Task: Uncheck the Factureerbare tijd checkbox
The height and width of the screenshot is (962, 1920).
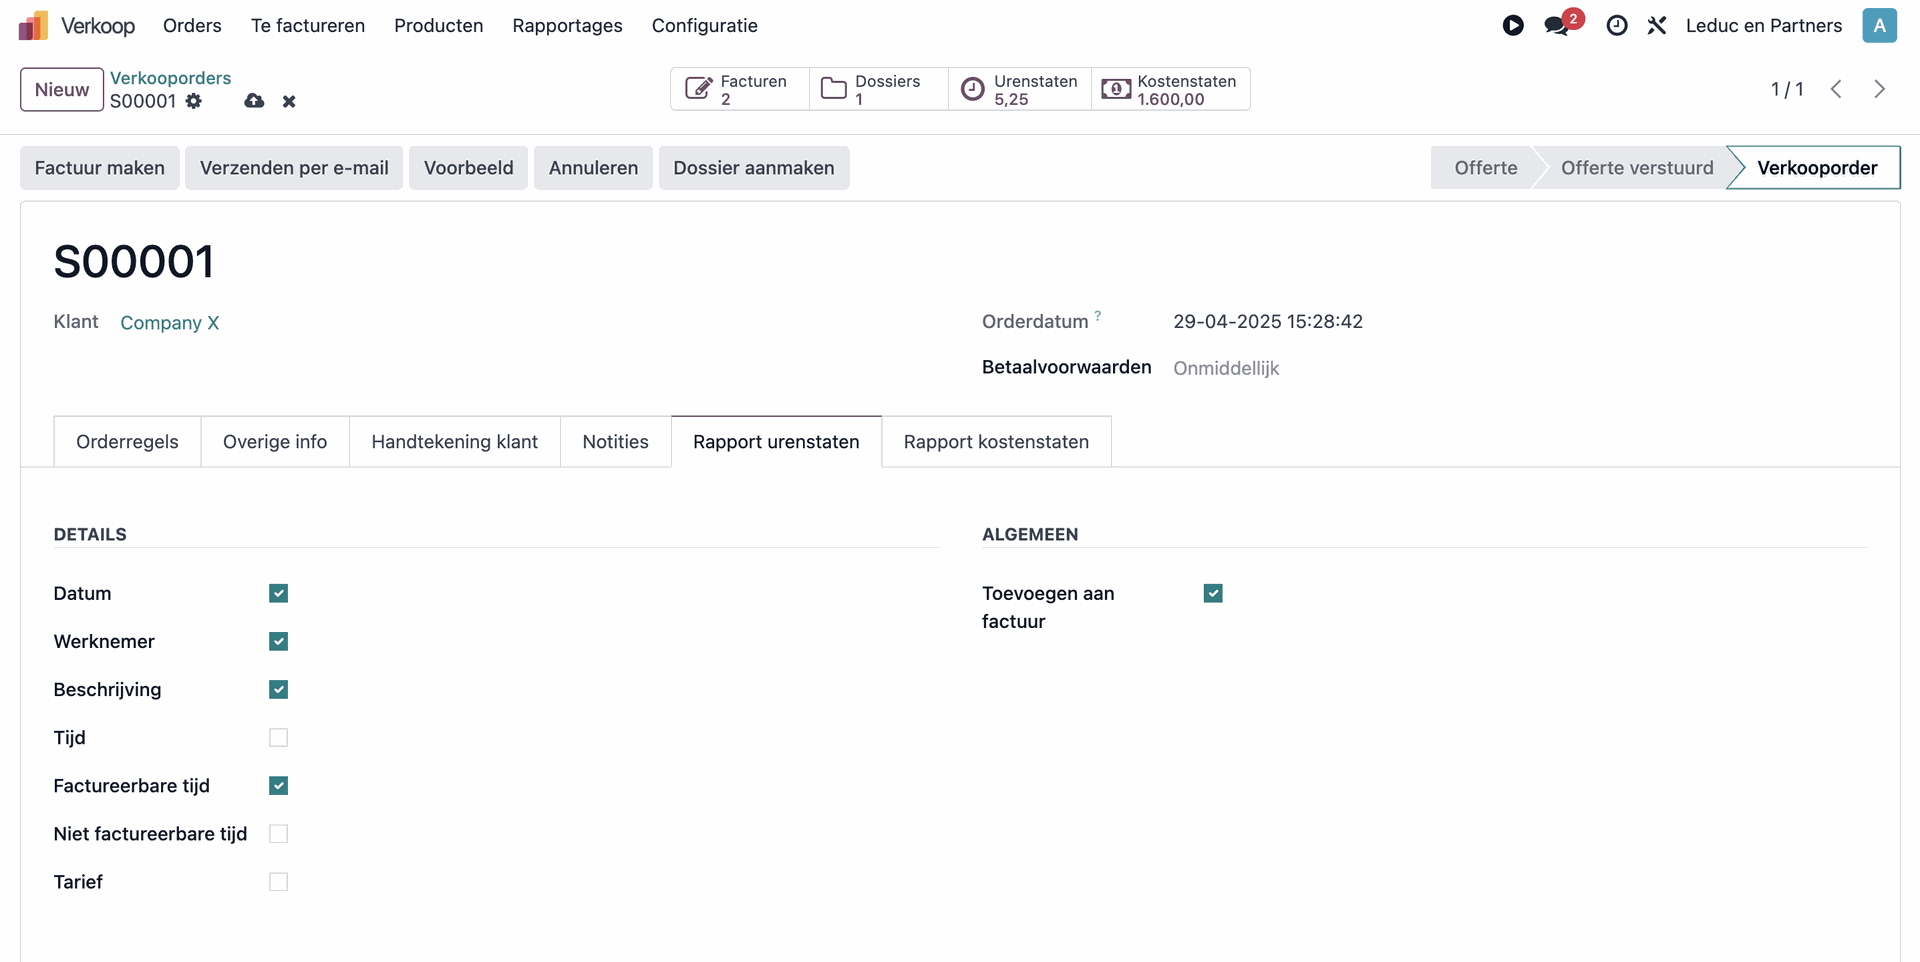Action: pos(279,786)
